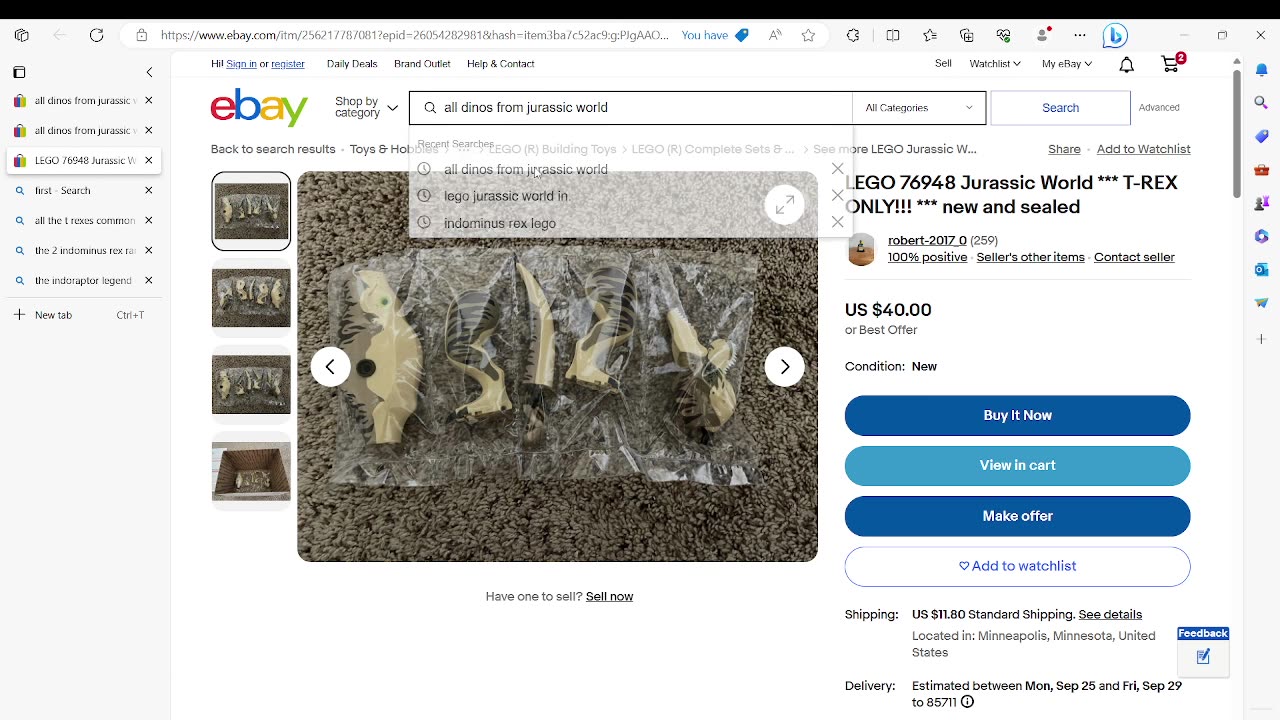Open Back to search results link
The image size is (1280, 720).
pos(273,149)
